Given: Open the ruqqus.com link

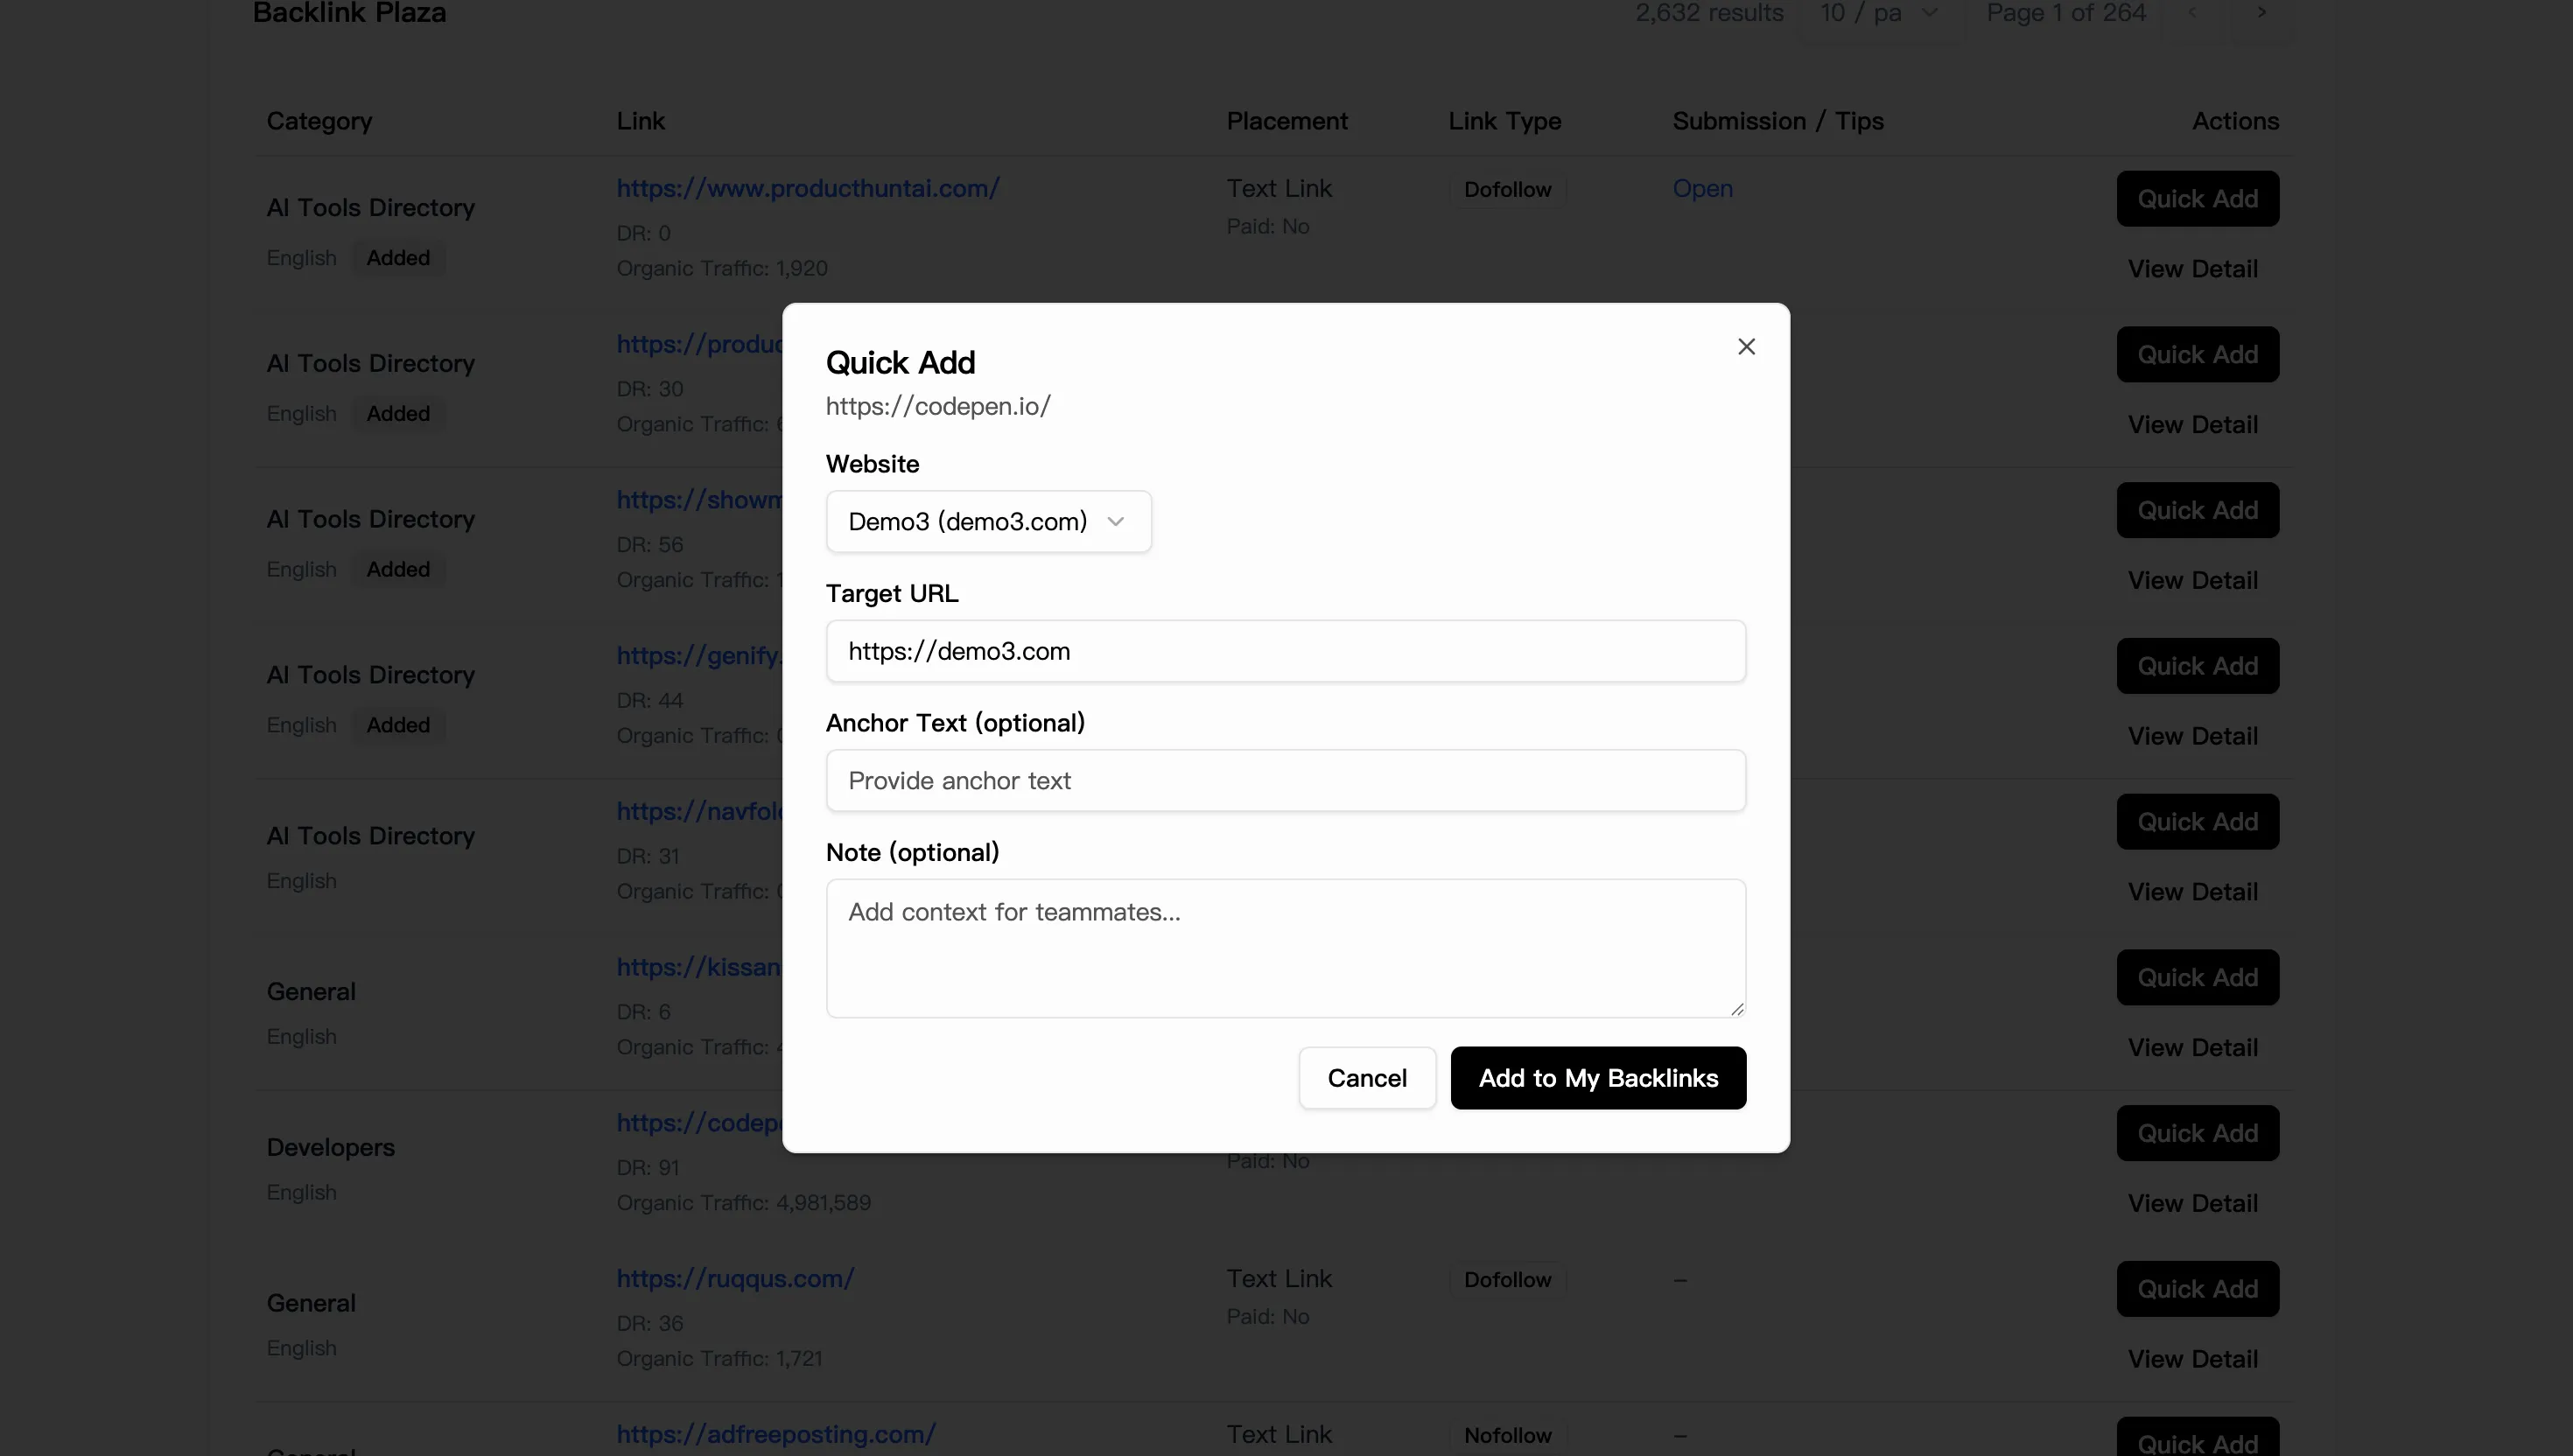Looking at the screenshot, I should 735,1278.
